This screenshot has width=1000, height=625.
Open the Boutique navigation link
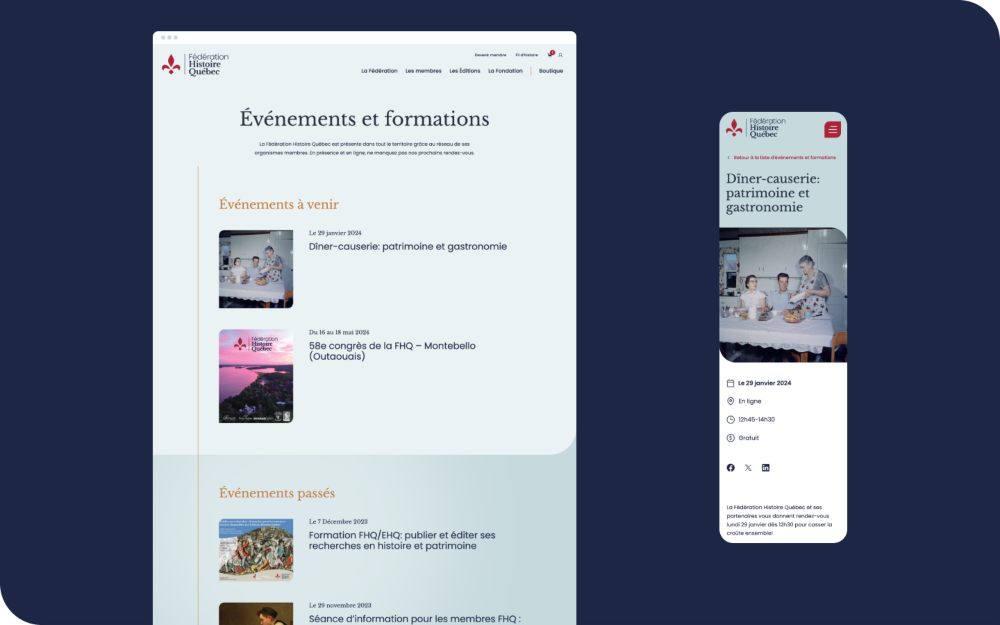point(551,71)
